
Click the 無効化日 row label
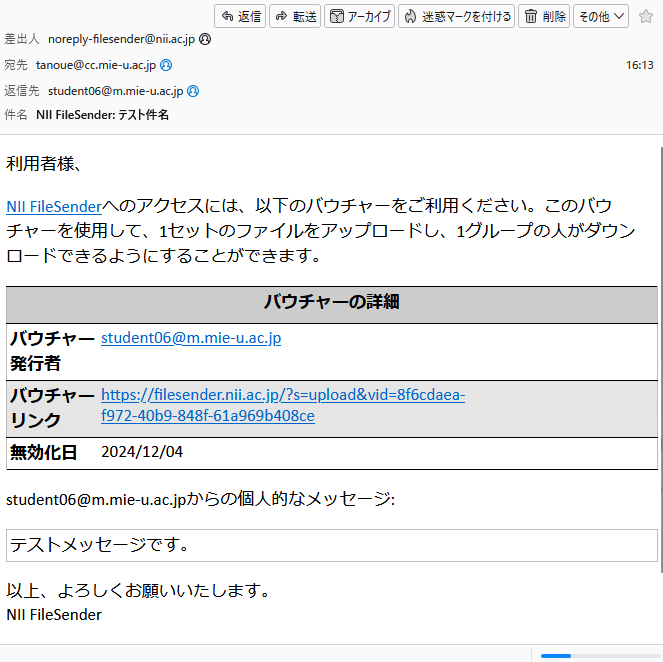click(43, 452)
